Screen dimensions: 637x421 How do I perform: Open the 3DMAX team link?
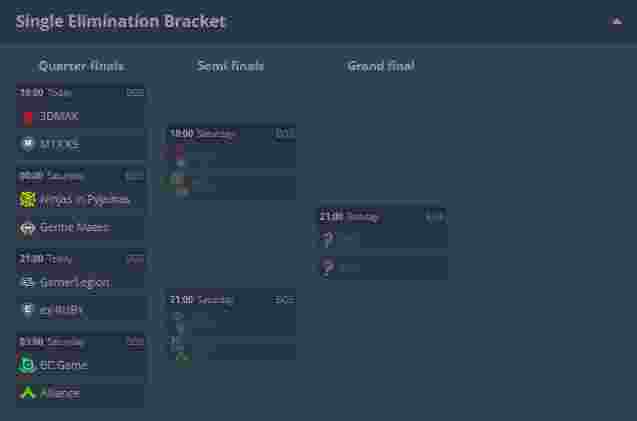(x=59, y=116)
